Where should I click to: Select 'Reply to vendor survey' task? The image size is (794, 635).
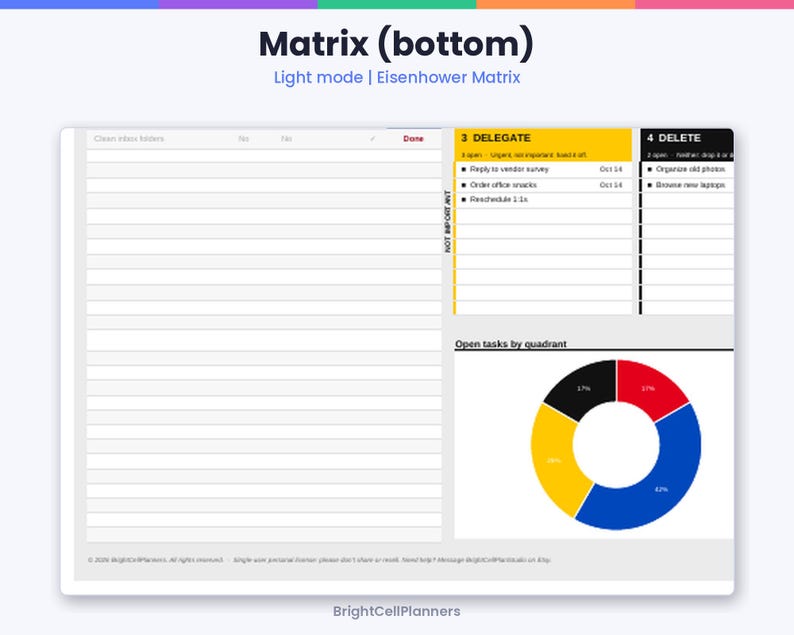509,169
